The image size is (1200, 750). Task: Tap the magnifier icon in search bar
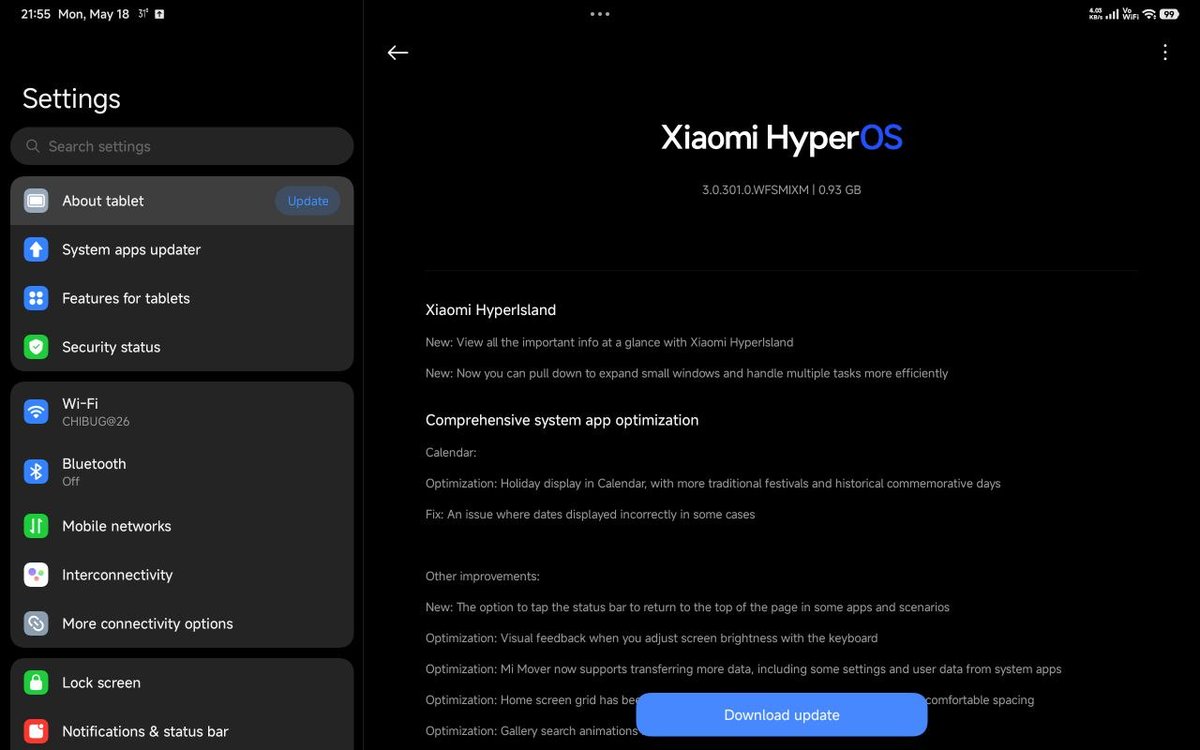point(33,146)
